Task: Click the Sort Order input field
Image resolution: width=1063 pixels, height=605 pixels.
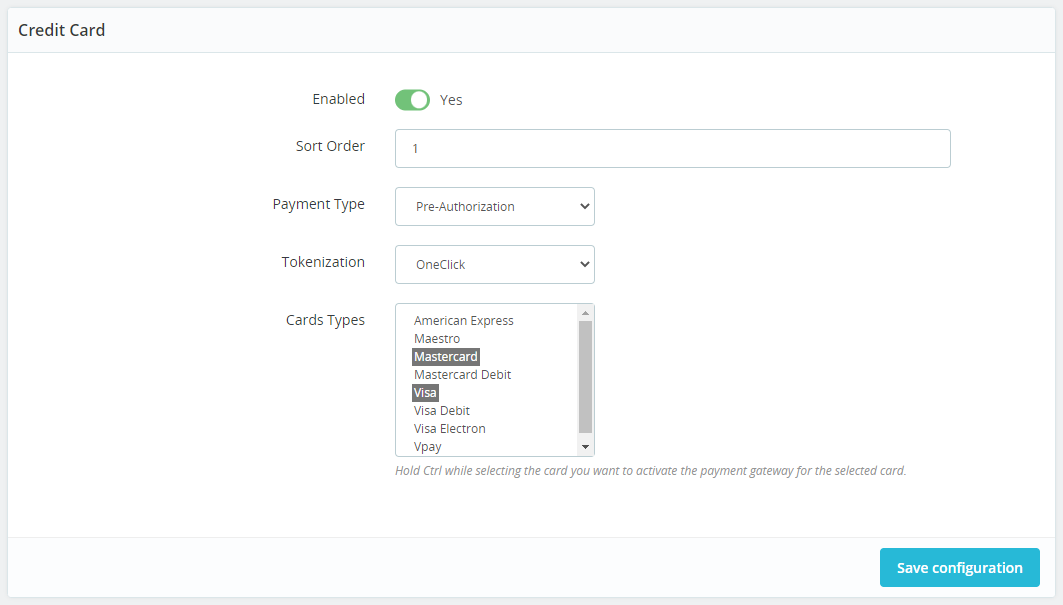Action: pos(672,148)
